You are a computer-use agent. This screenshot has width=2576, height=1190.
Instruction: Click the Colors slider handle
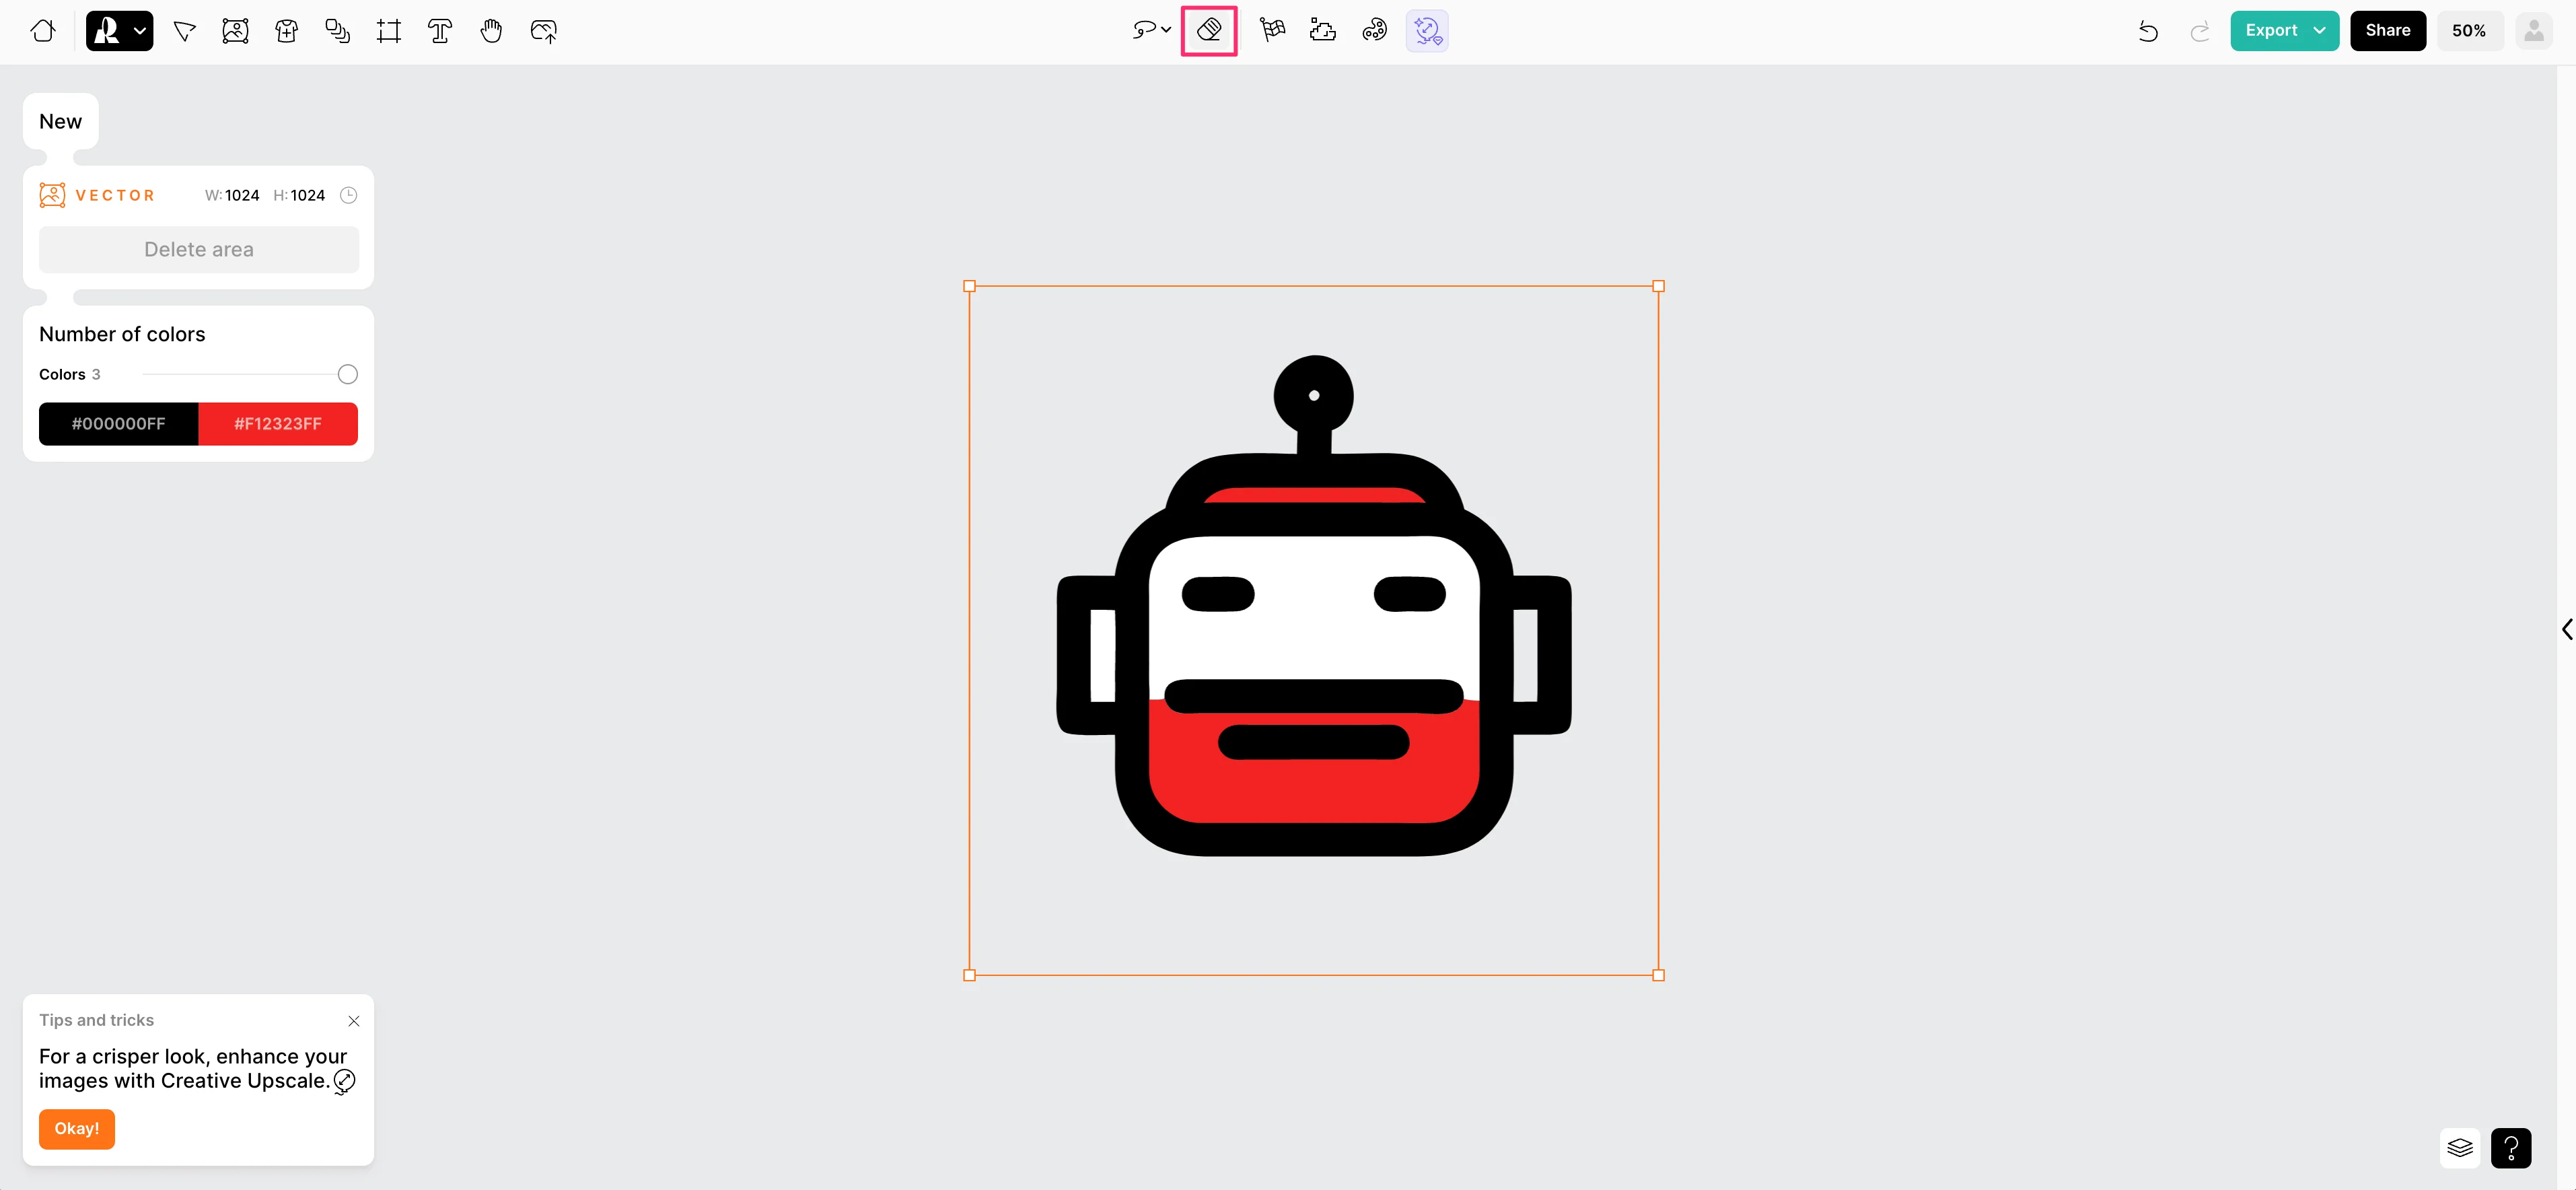click(x=347, y=374)
